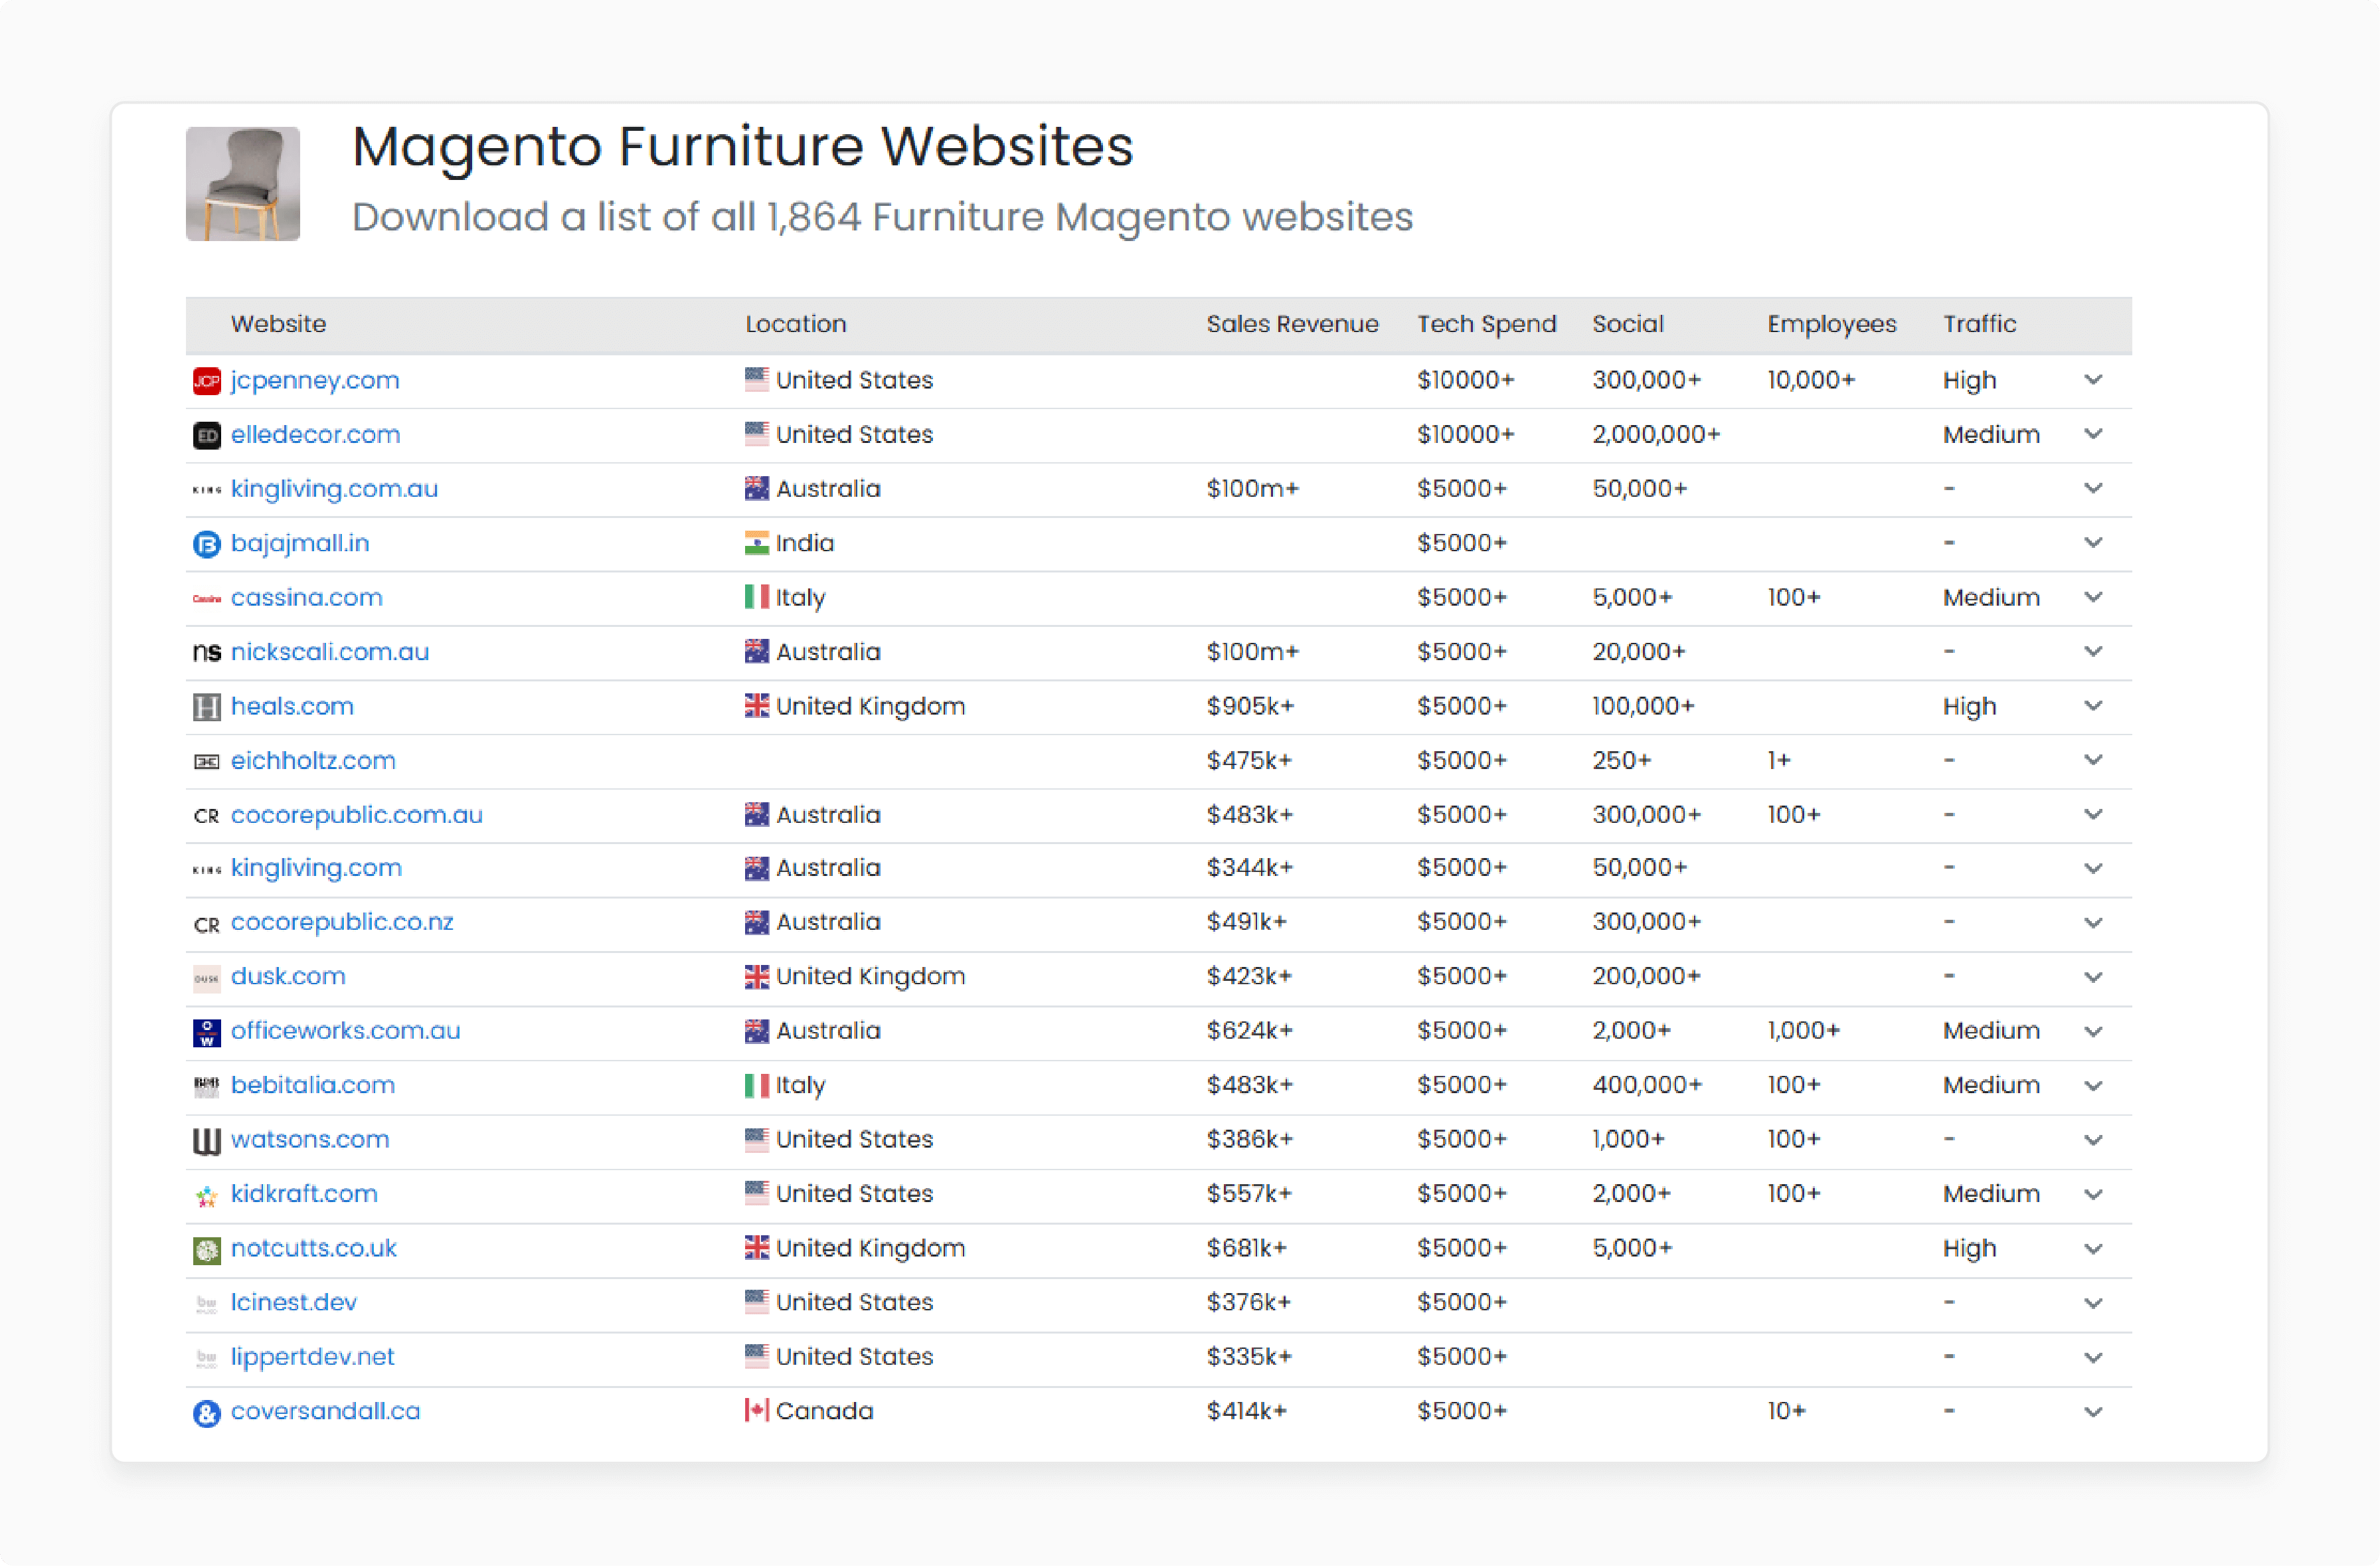Click the Location column header

click(795, 324)
